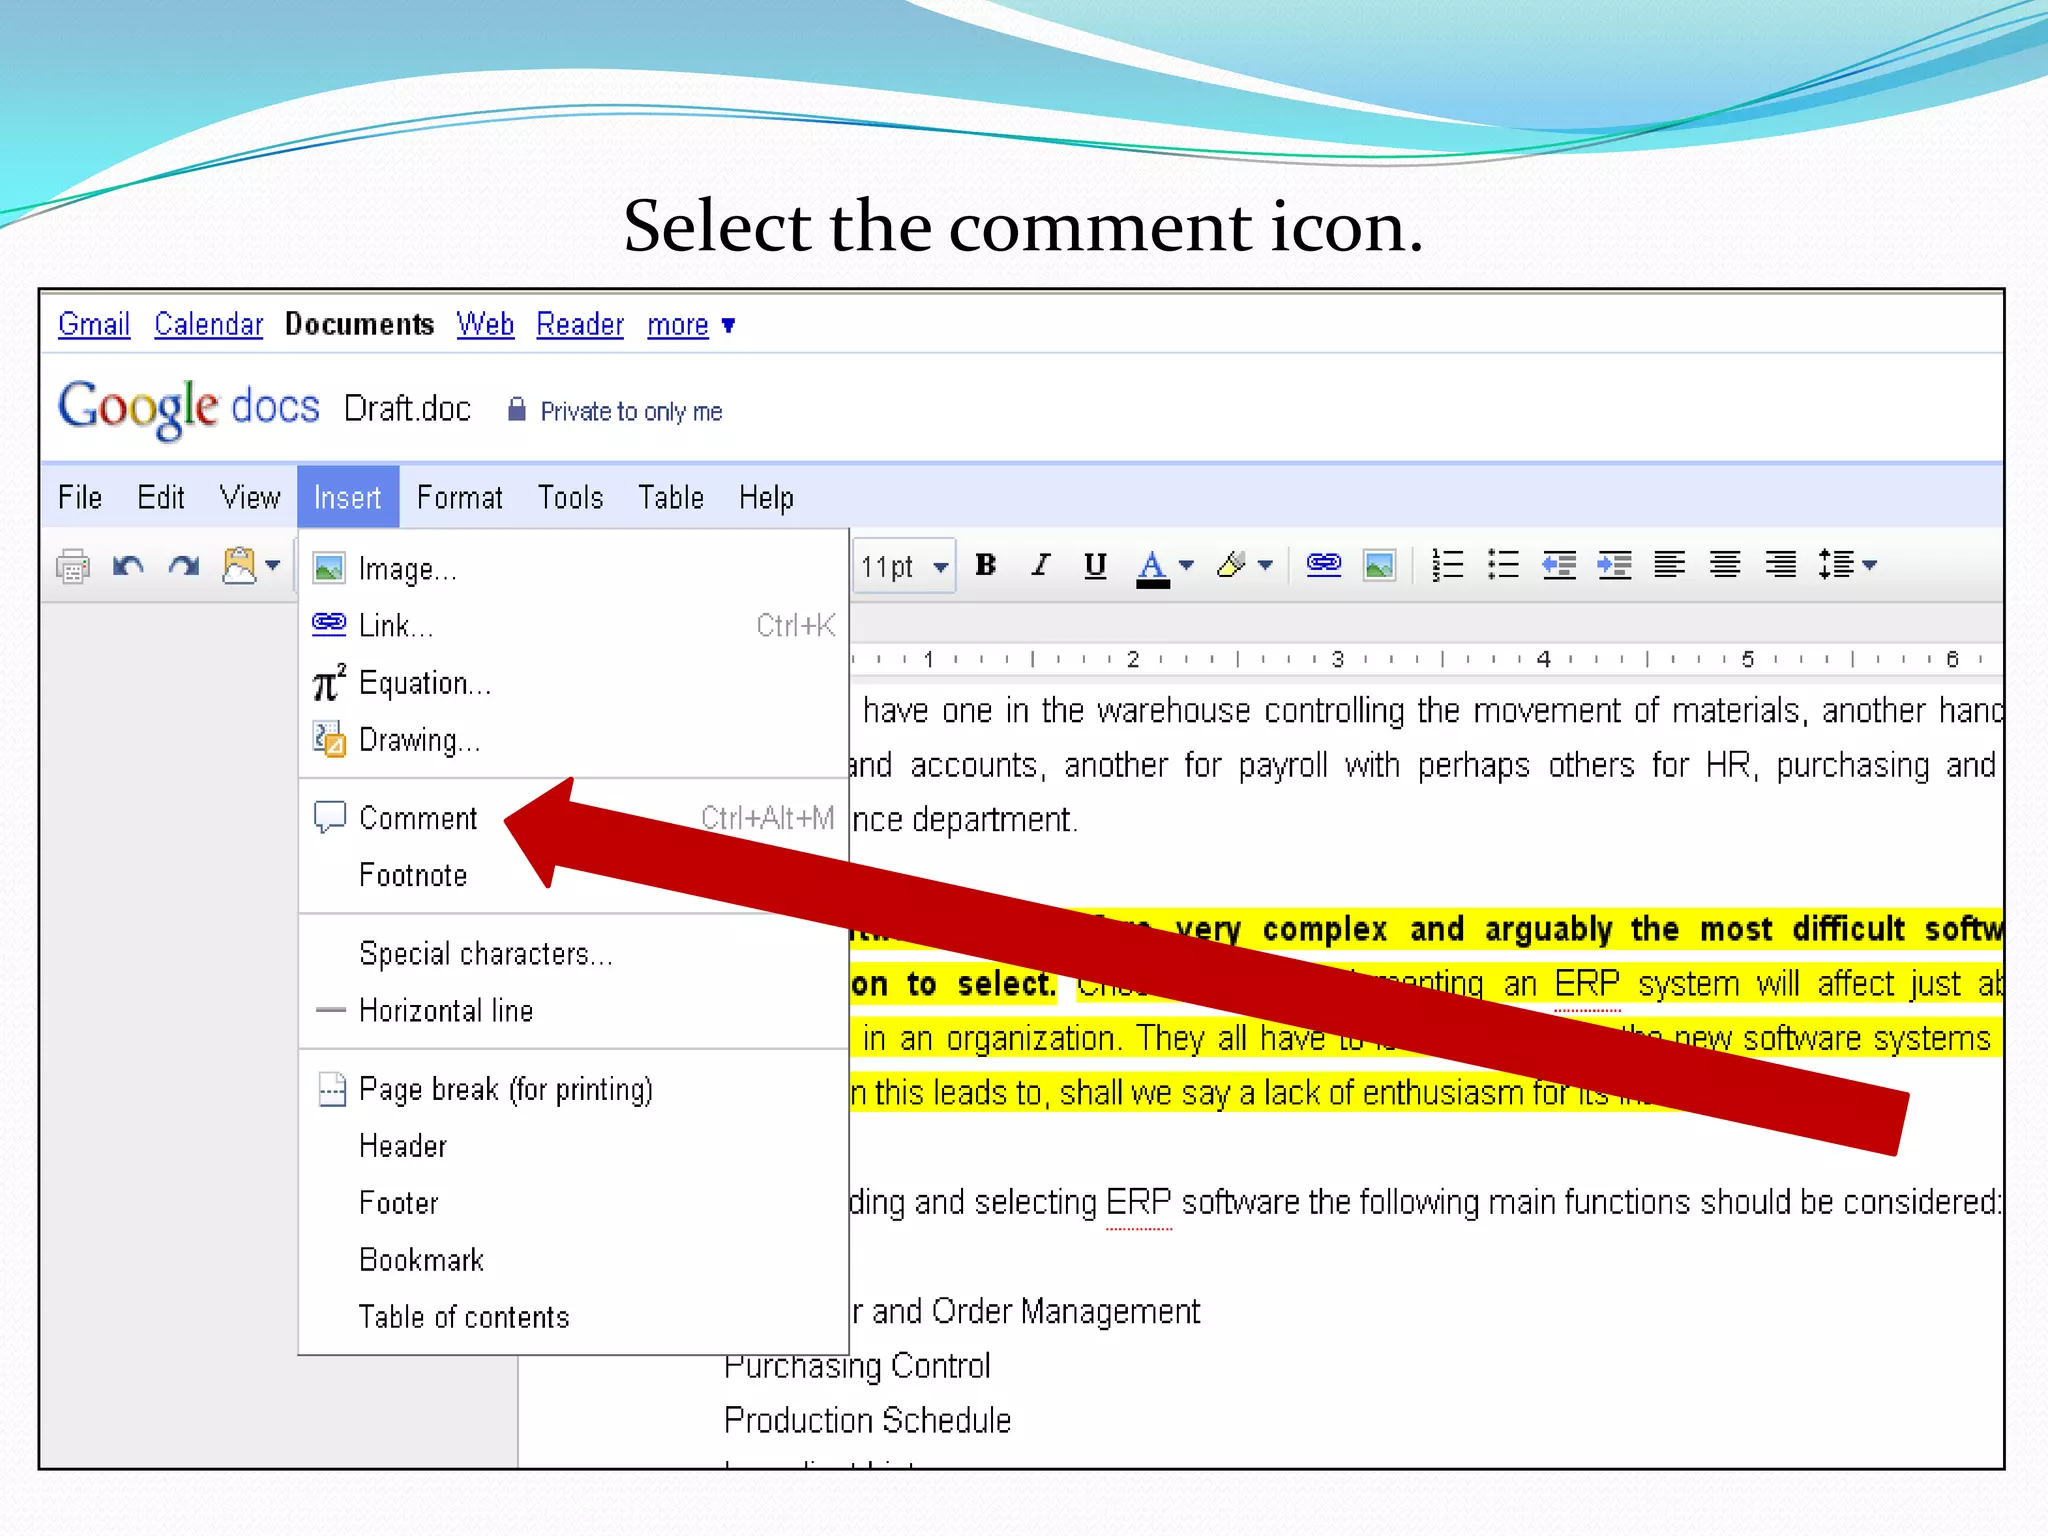2048x1536 pixels.
Task: Open the Table menu
Action: click(671, 497)
